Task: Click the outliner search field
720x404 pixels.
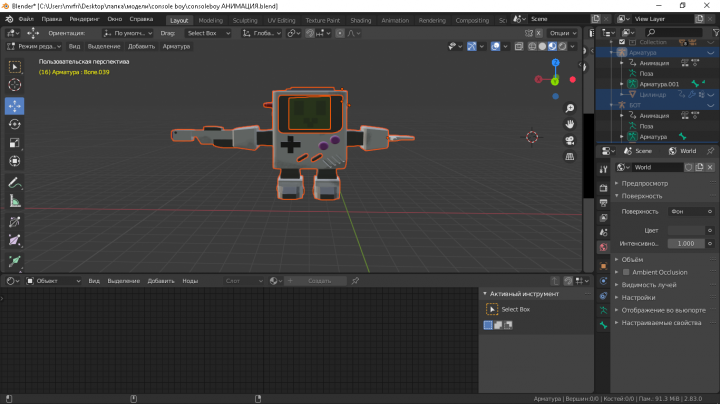Action: pos(674,33)
